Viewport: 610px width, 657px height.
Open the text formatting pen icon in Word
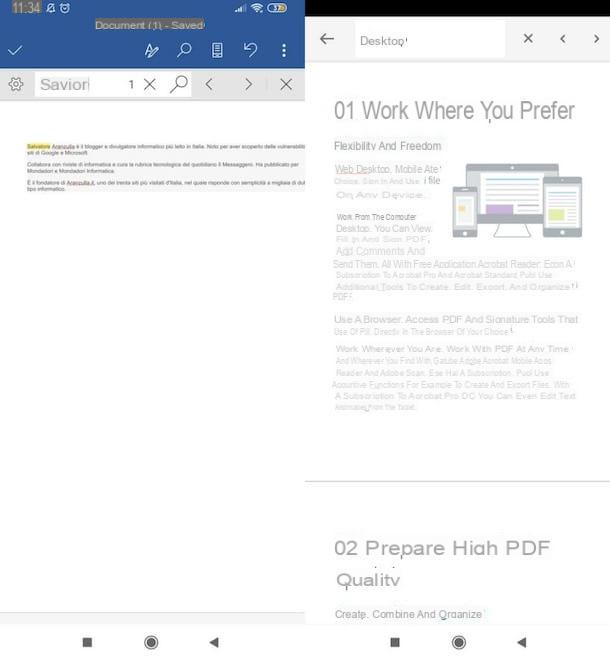click(151, 50)
